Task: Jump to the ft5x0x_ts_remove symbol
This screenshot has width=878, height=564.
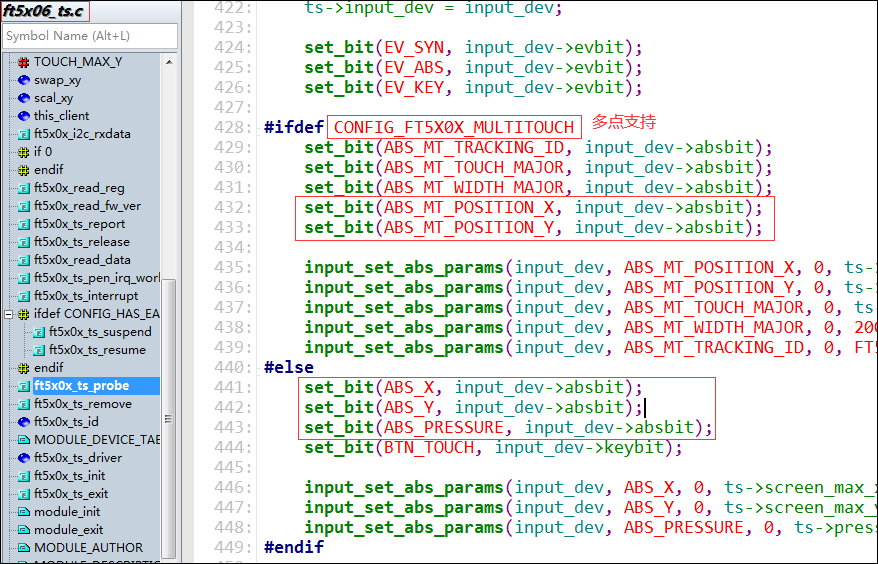Action: point(83,404)
